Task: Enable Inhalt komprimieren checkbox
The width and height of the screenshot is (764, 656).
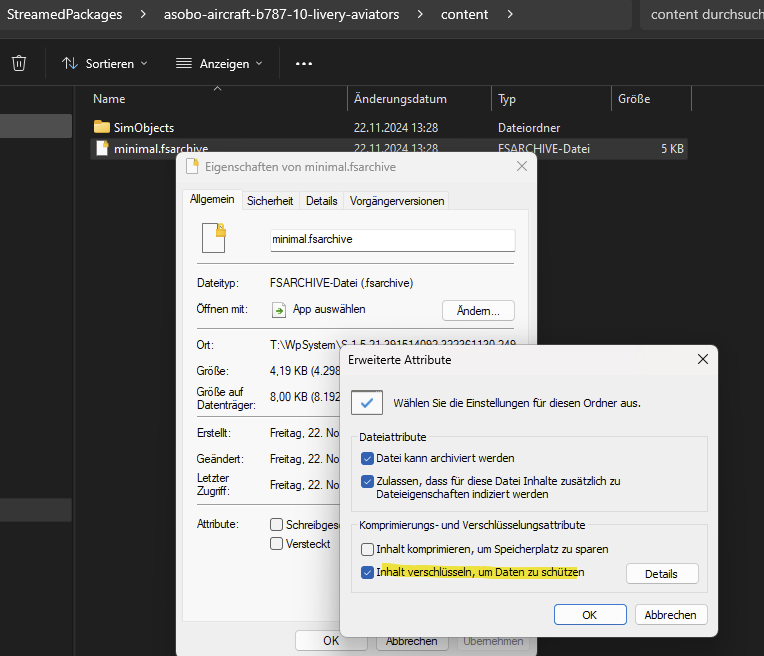Action: click(367, 549)
